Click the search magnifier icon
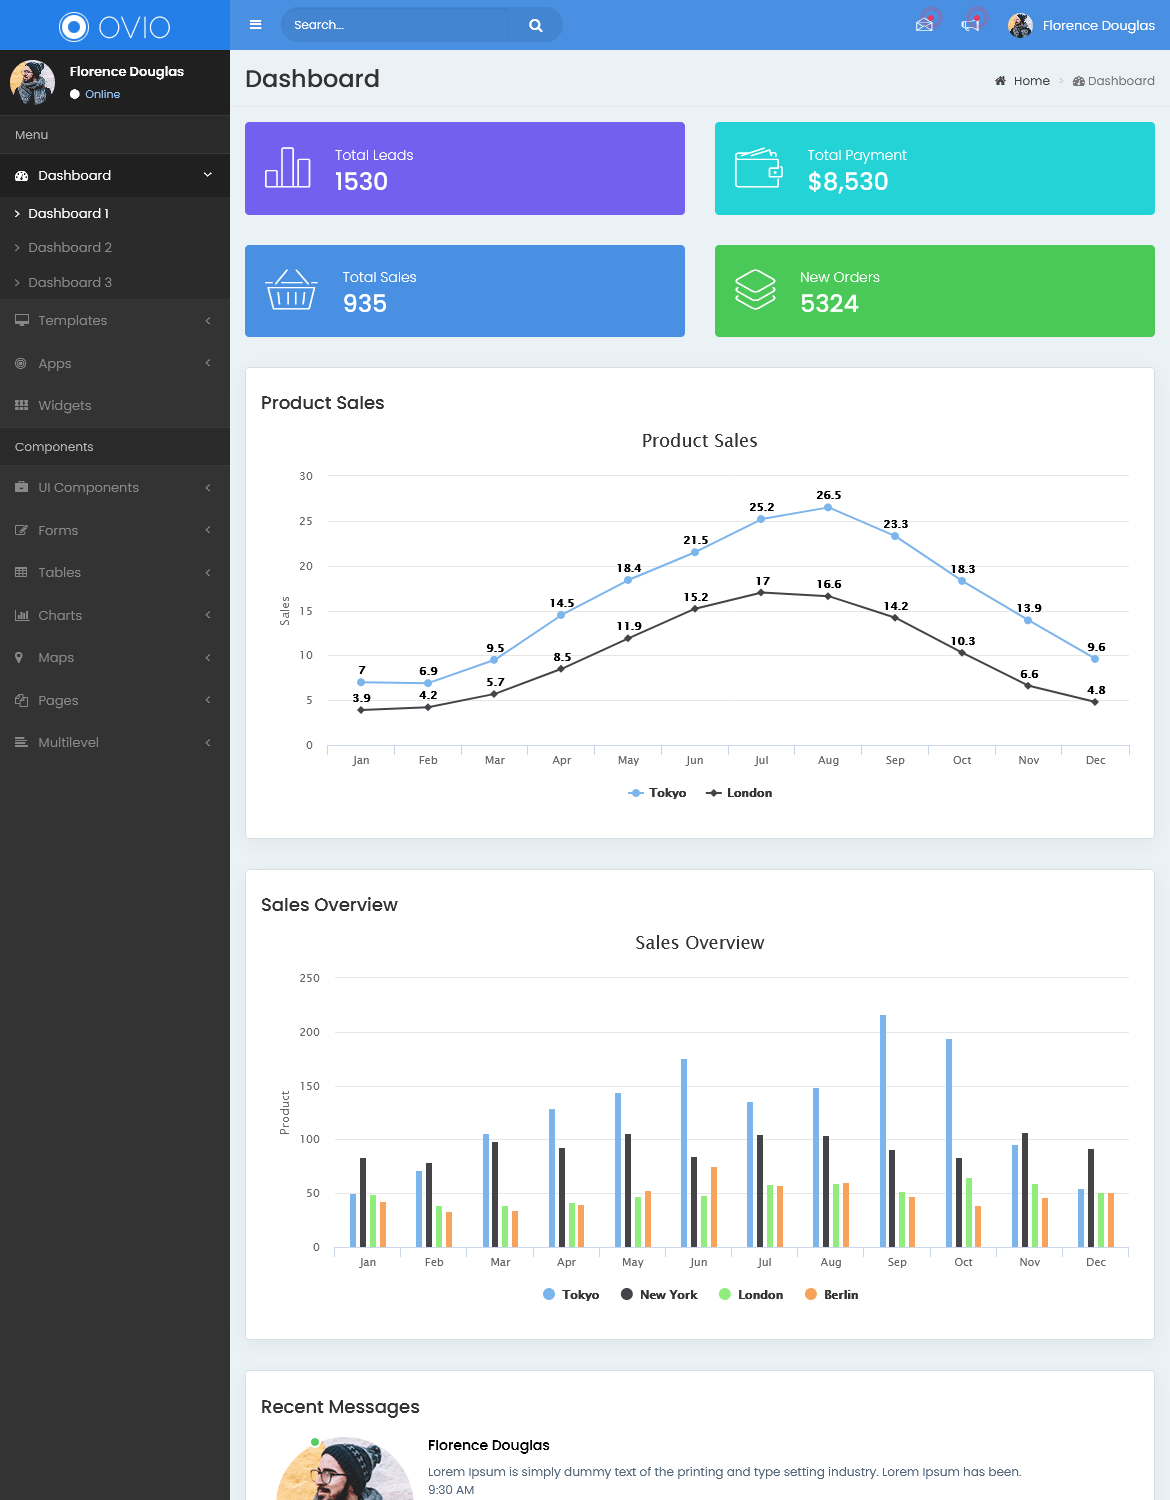This screenshot has width=1170, height=1500. [536, 25]
